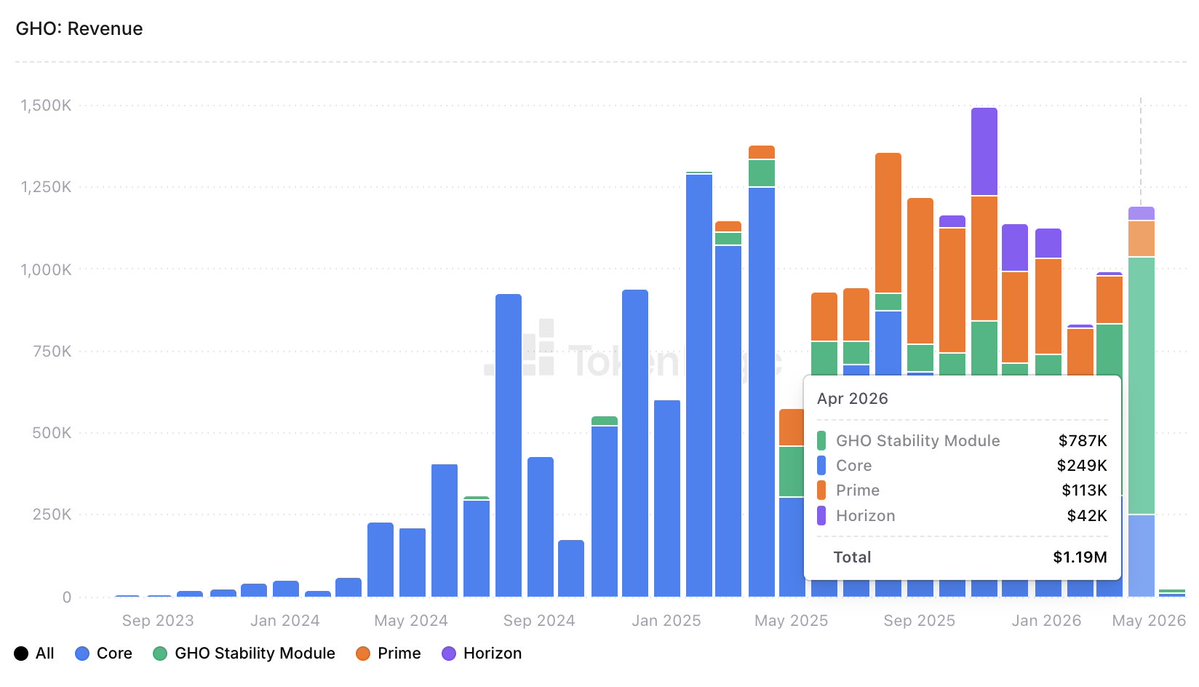Click the Apr 2026 tooltip heading
This screenshot has height=687, width=1199.
click(852, 399)
